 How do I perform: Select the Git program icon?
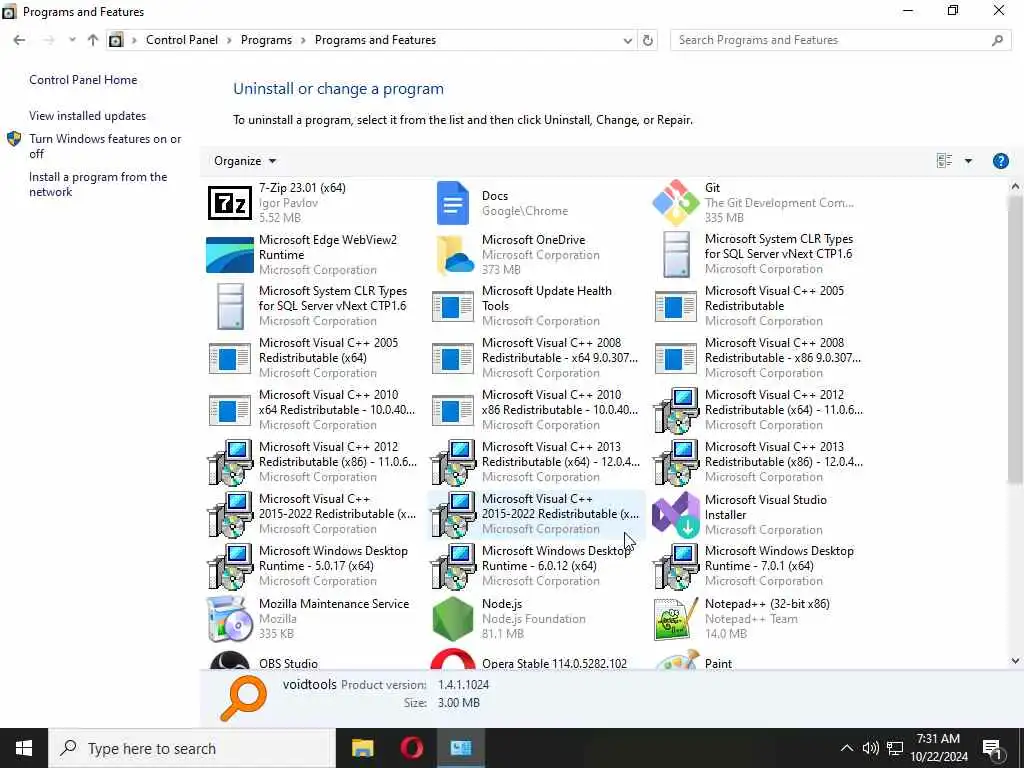click(x=676, y=202)
